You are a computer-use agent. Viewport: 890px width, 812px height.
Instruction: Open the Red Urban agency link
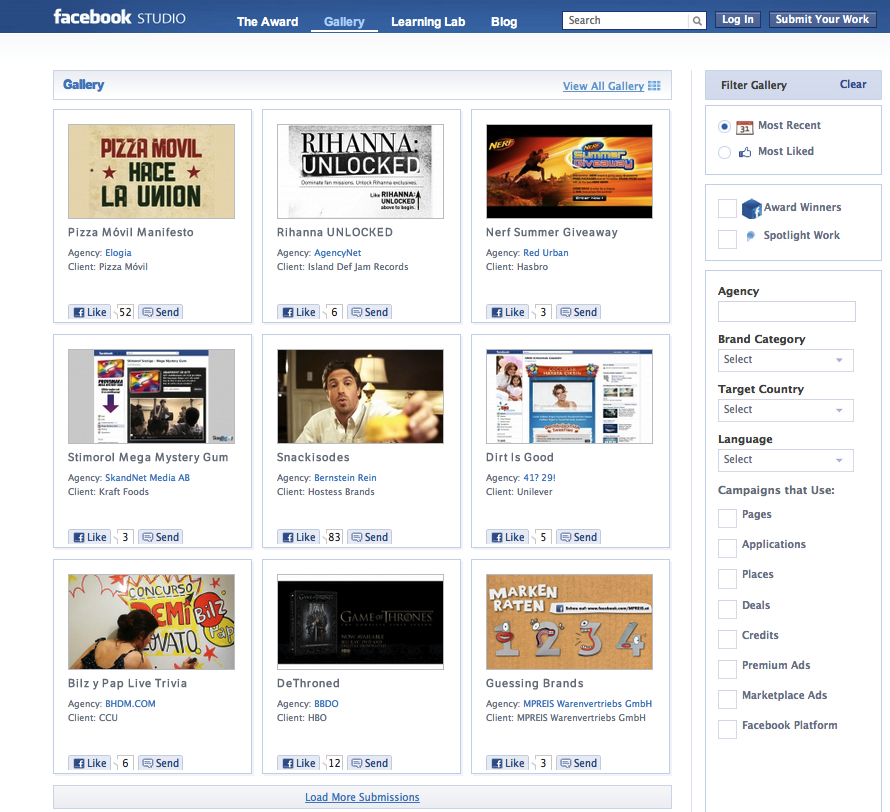click(x=545, y=253)
